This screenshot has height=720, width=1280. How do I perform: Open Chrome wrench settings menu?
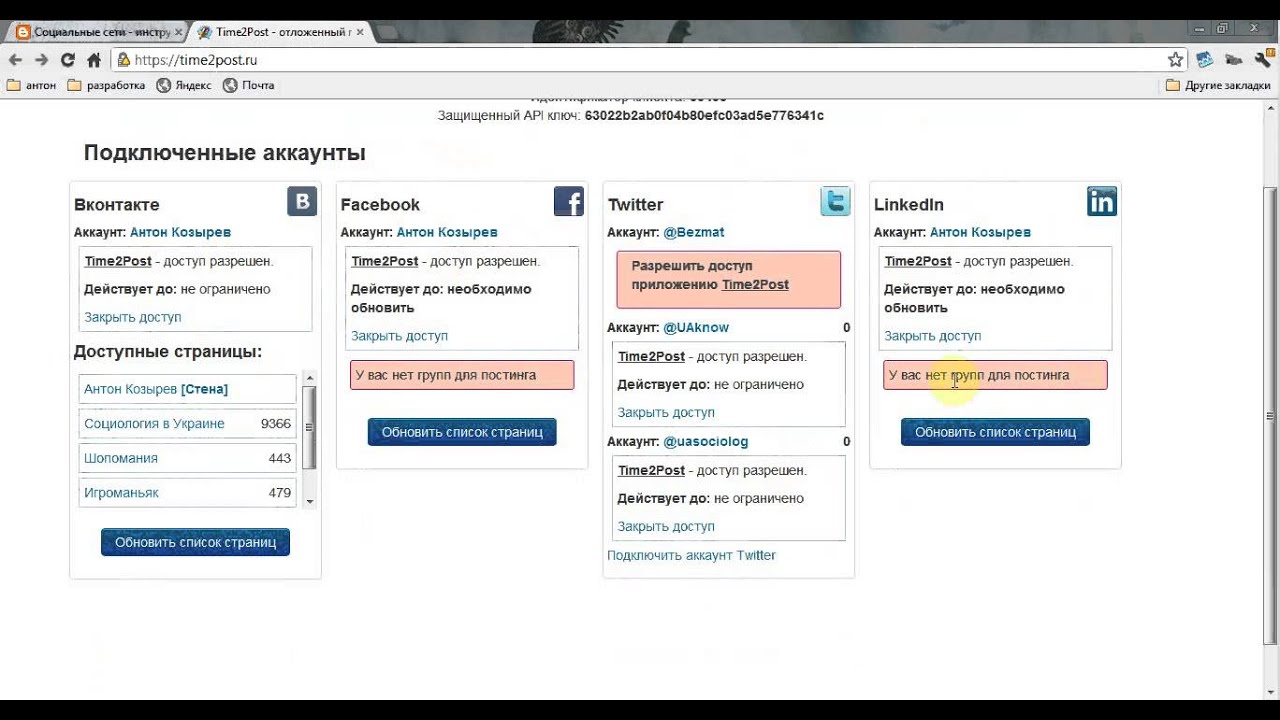coord(1262,60)
